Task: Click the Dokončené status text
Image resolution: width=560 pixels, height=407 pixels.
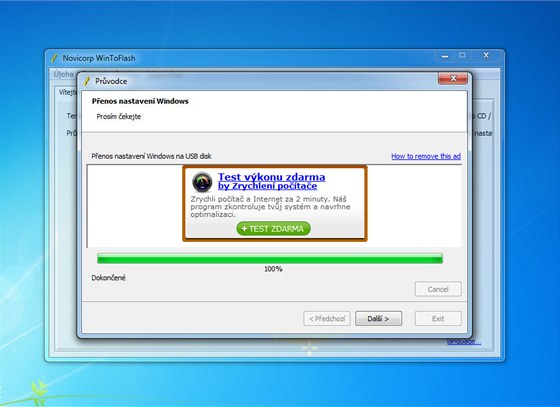Action: tap(109, 278)
